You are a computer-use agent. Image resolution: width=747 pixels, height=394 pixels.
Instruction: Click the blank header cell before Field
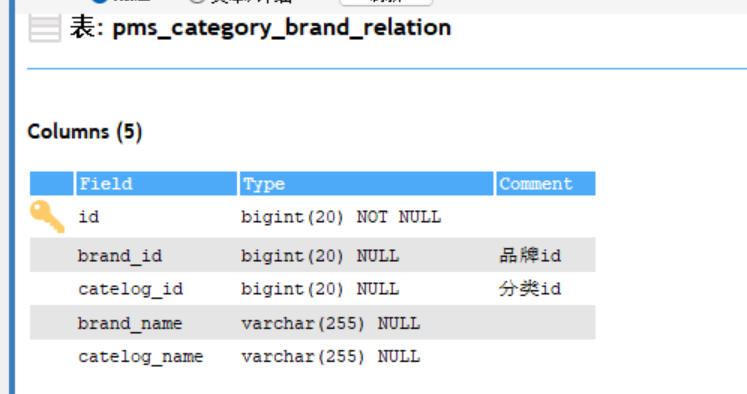pos(51,184)
